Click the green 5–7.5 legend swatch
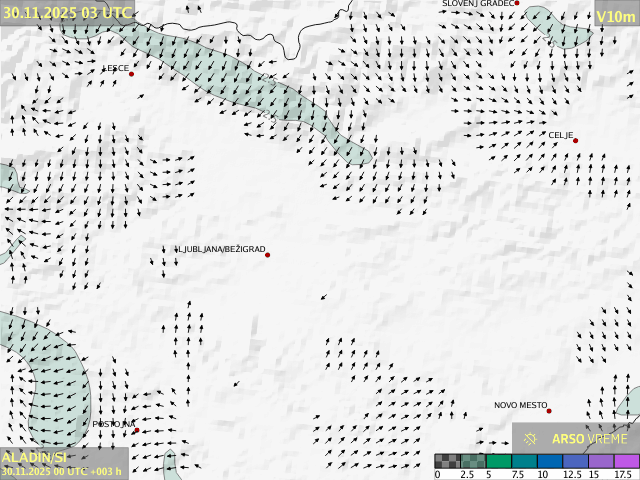 point(498,461)
